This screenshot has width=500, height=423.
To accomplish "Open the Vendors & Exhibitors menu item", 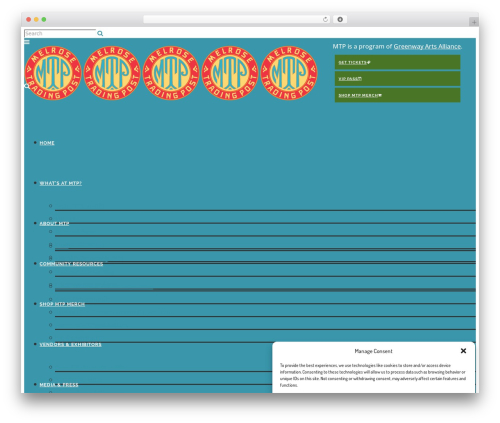I will coord(70,345).
